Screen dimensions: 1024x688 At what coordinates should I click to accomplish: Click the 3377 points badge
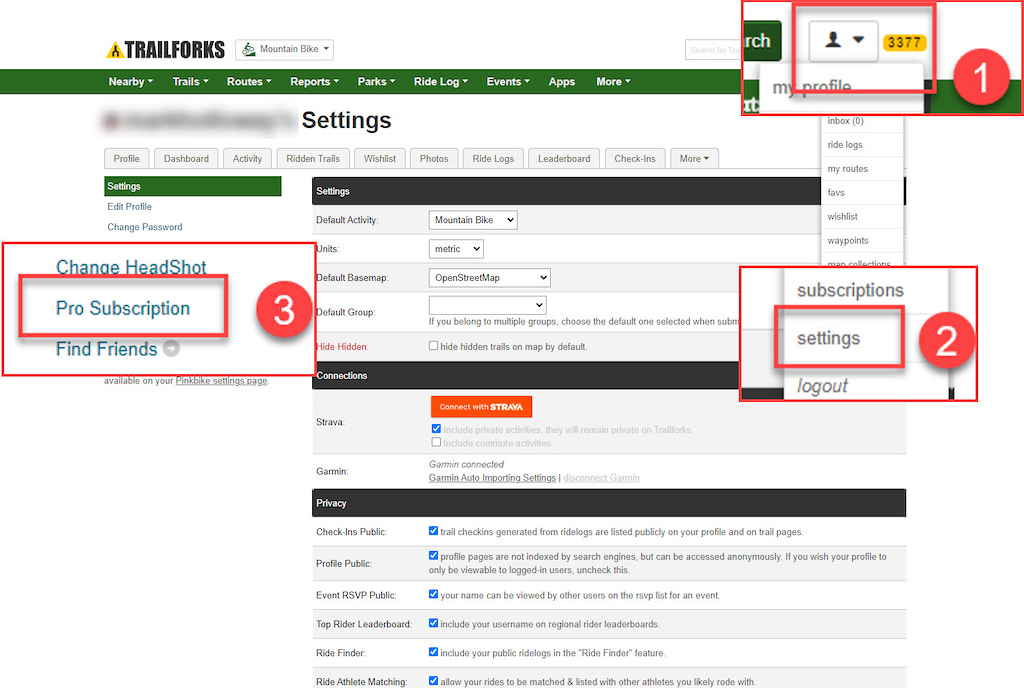(x=904, y=42)
